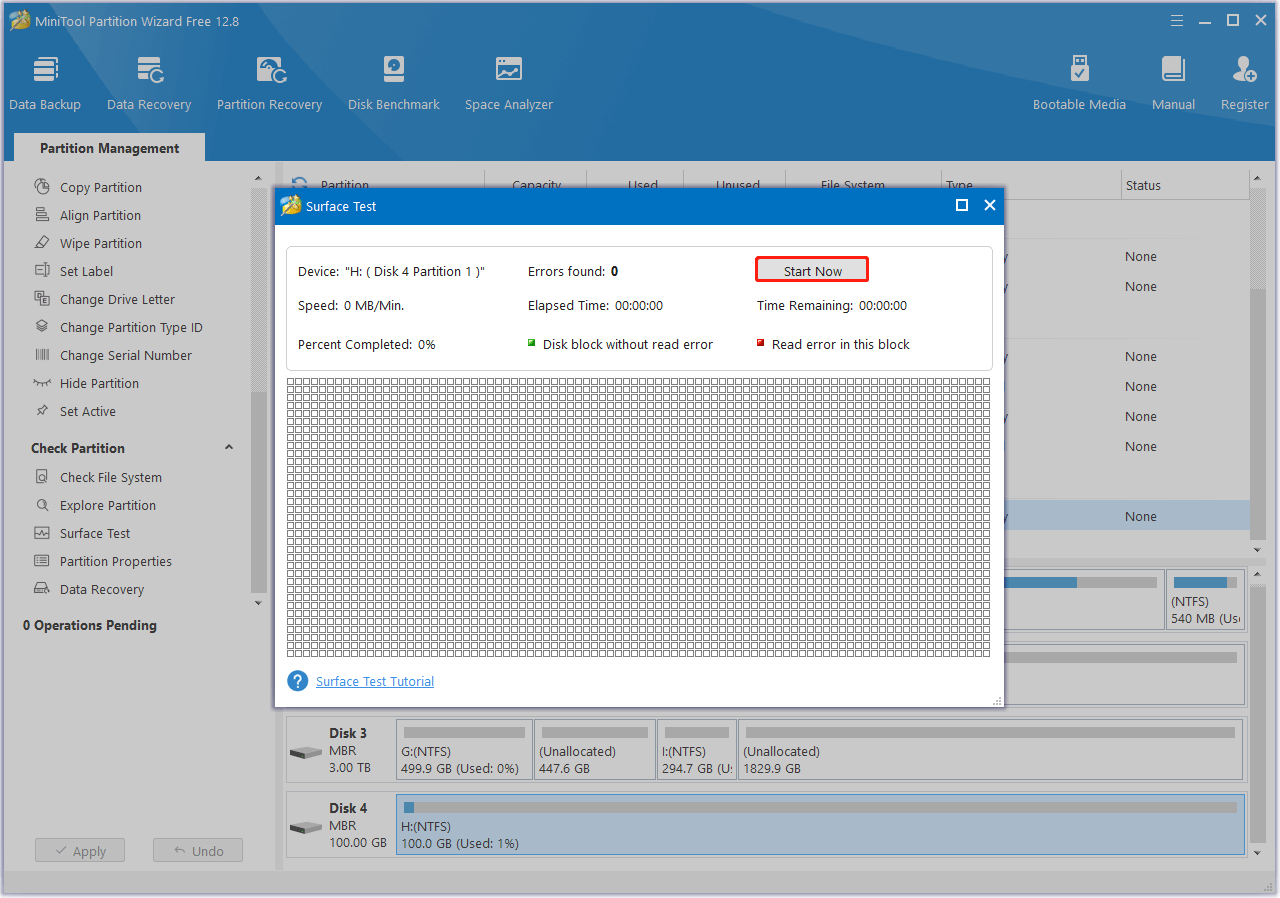The width and height of the screenshot is (1280, 898).
Task: Click 0 Operations Pending label
Action: tap(90, 625)
